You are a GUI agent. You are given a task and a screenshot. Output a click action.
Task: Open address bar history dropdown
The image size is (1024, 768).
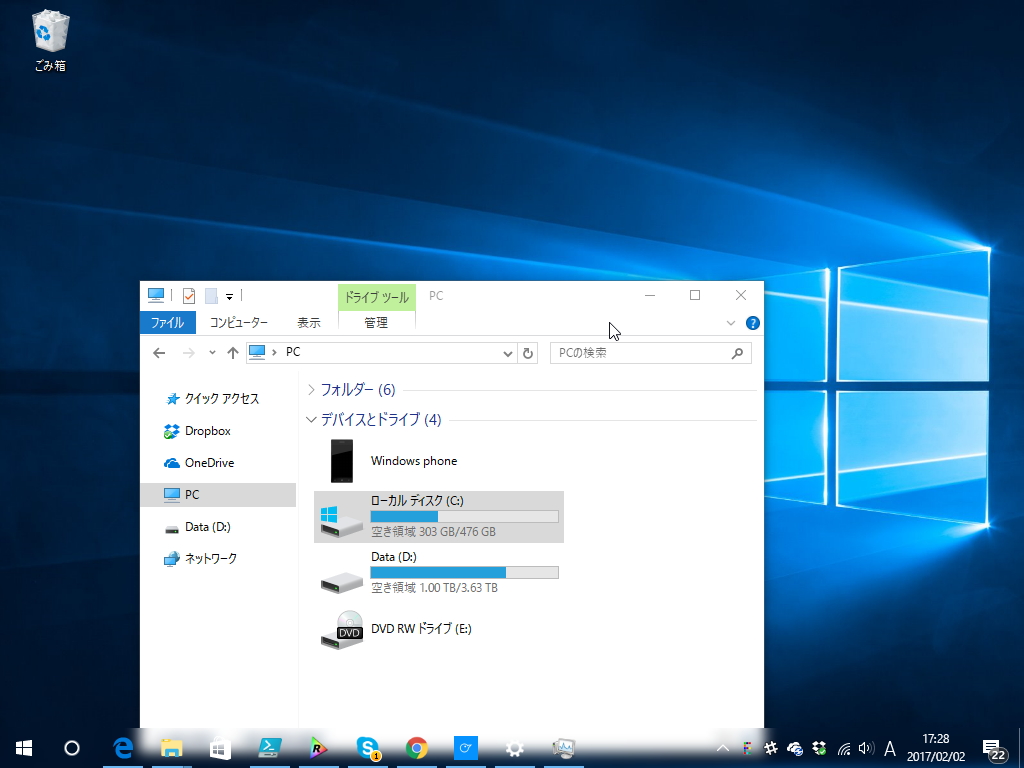507,353
